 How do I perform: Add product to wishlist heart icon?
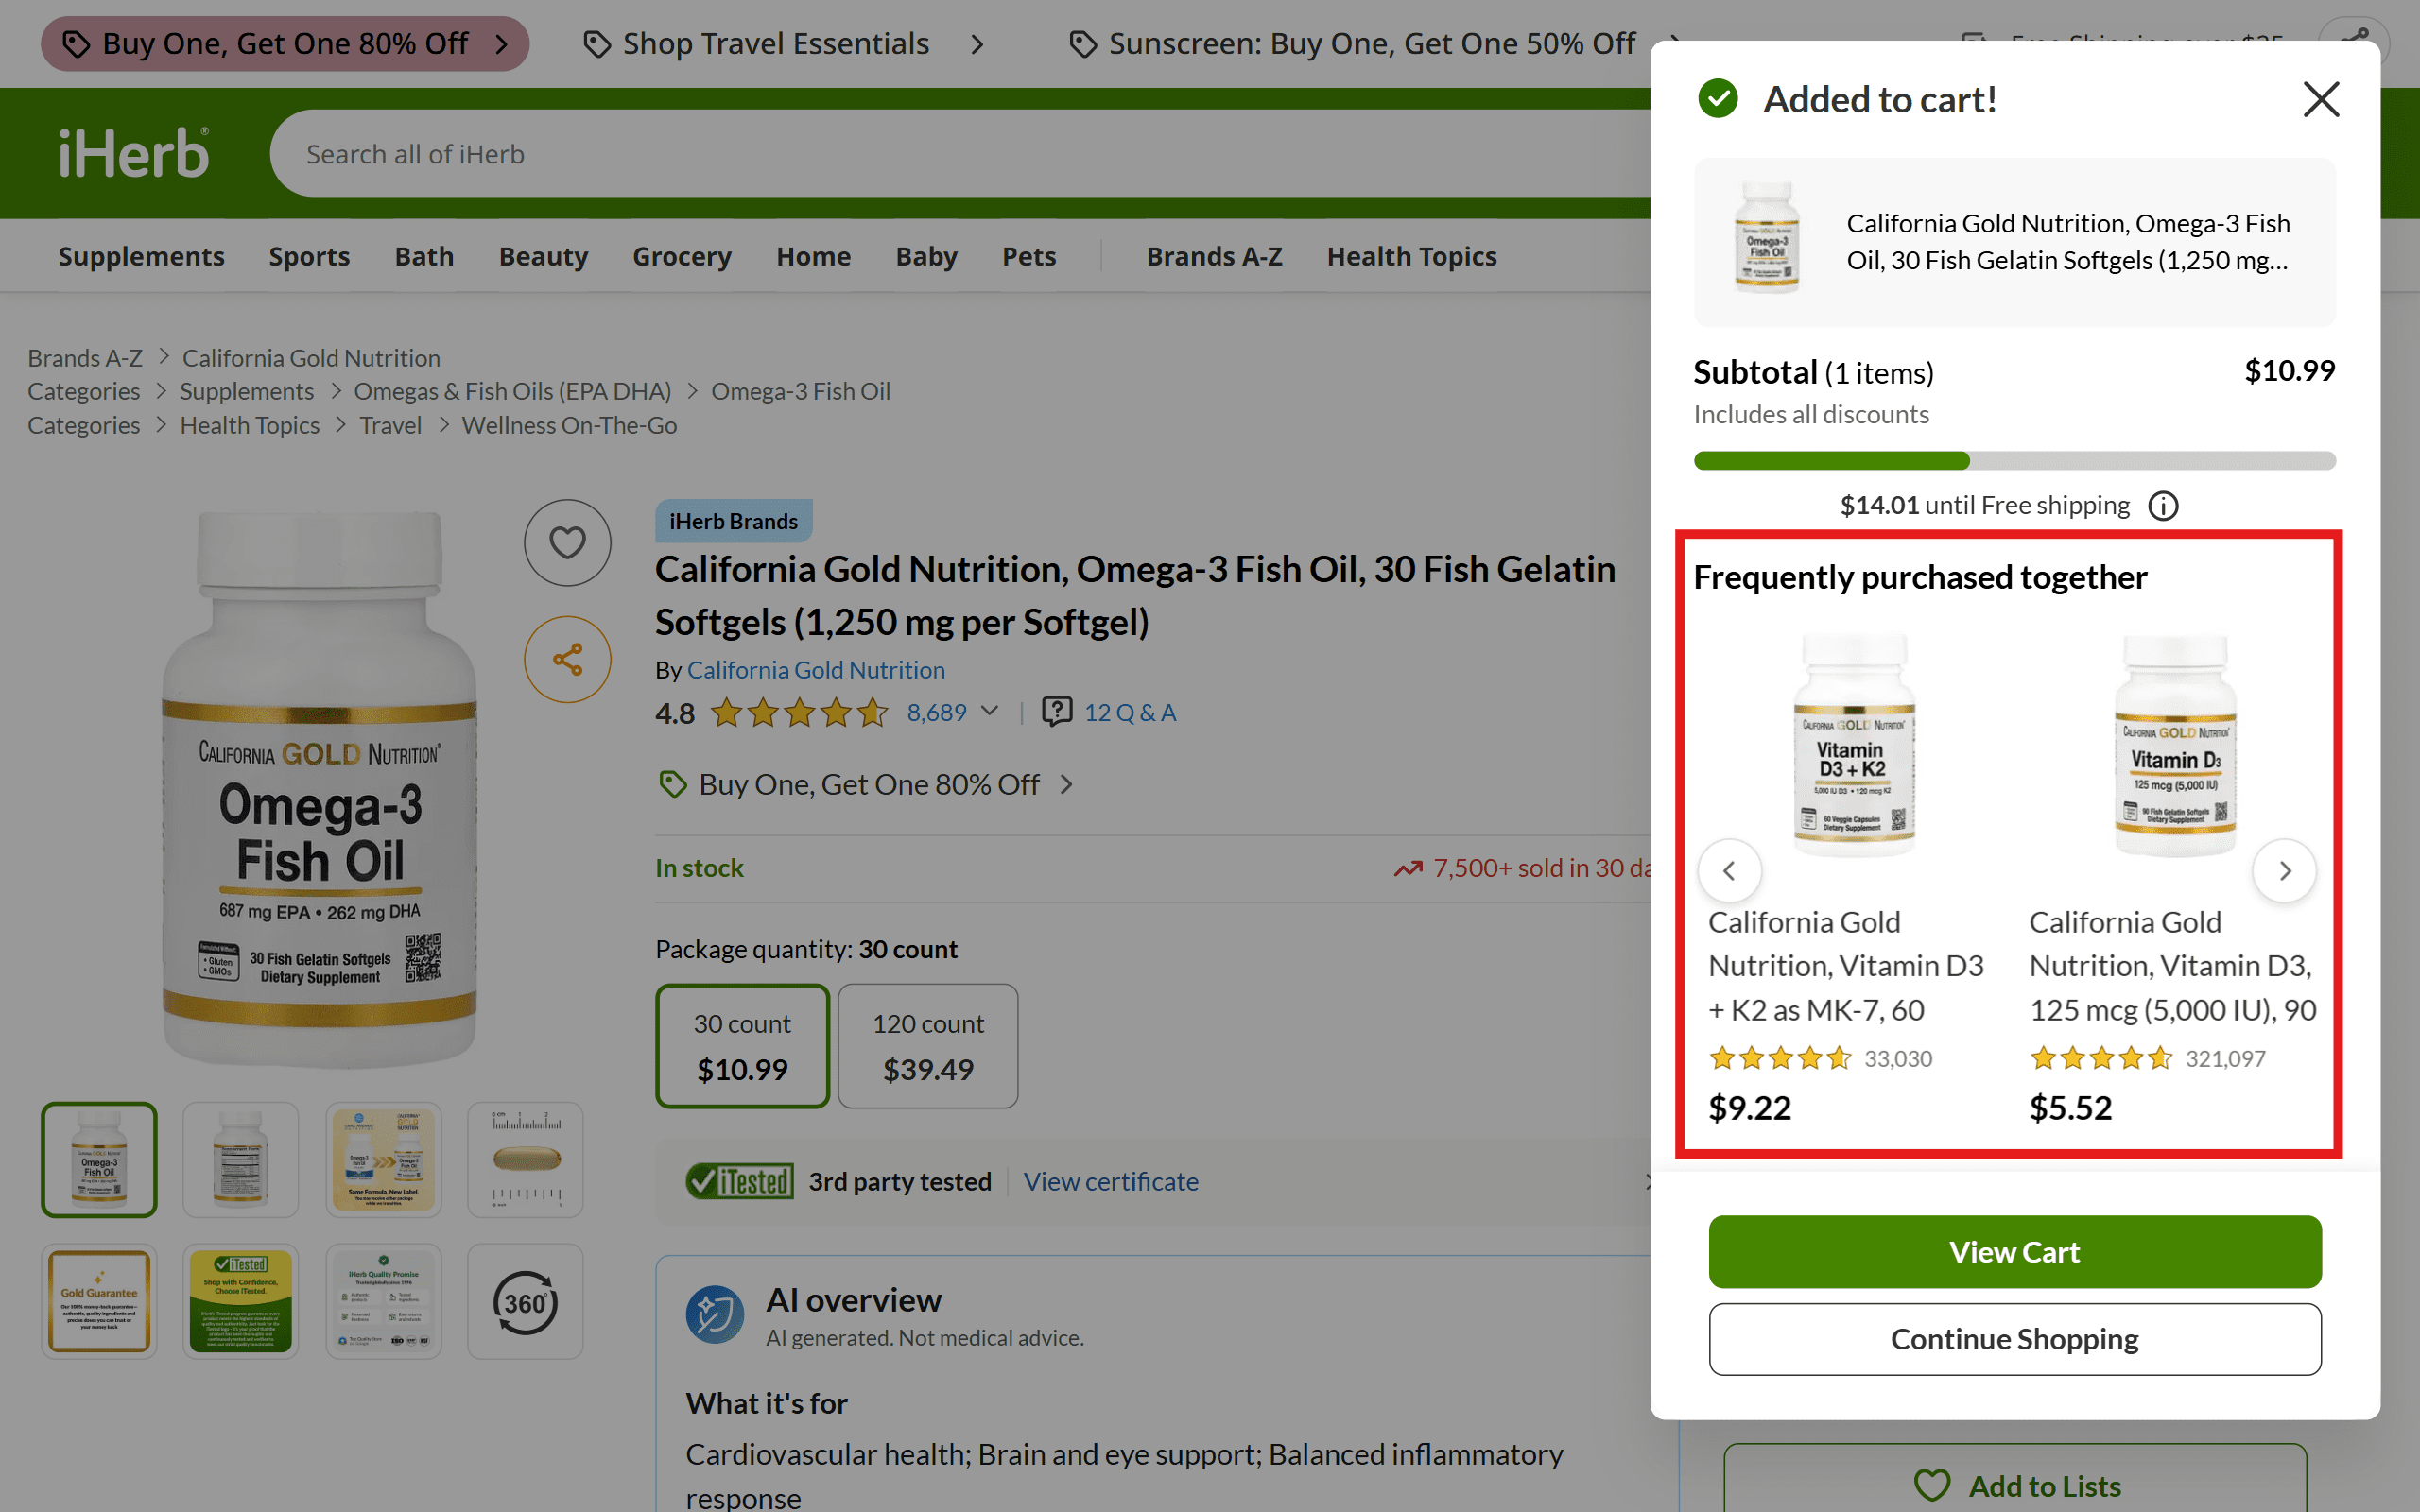(567, 542)
